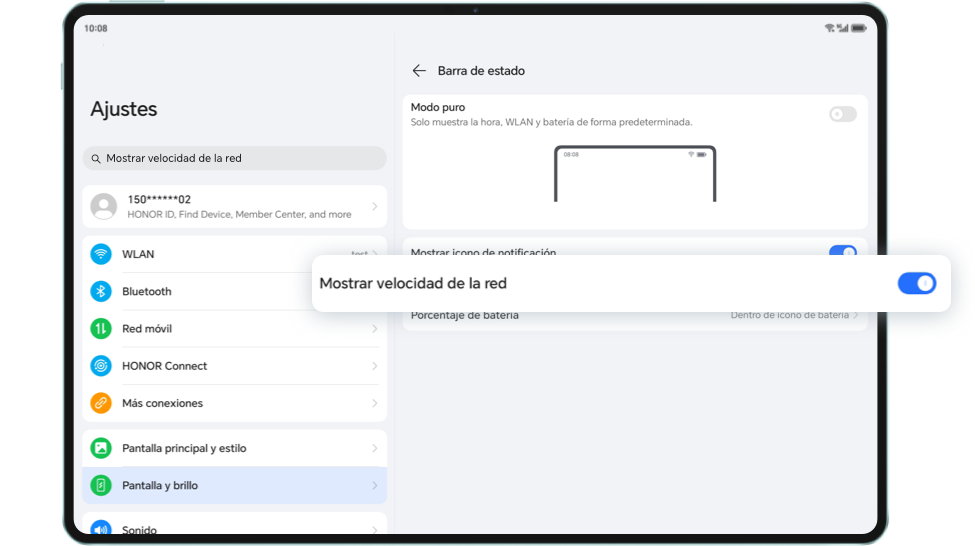Click the WLAN wifi icon

tap(101, 254)
